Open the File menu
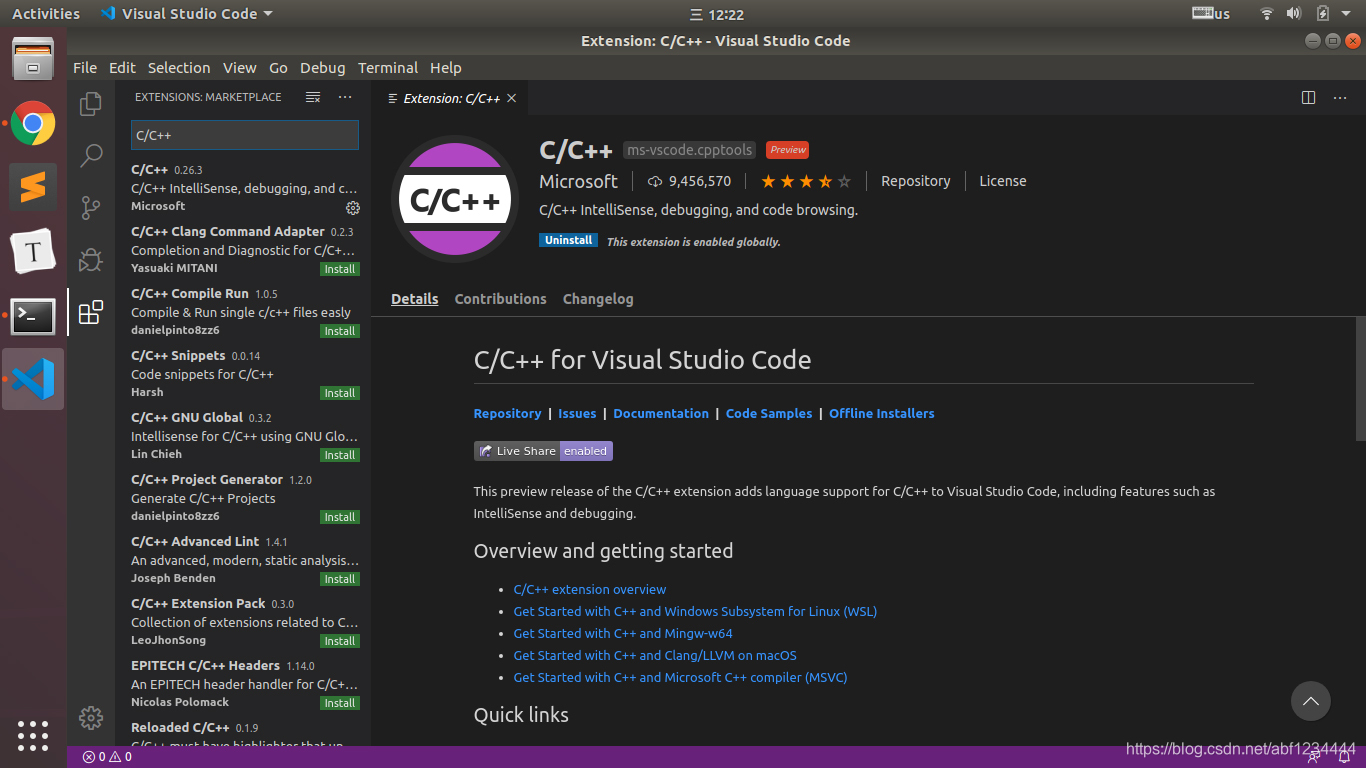 (x=85, y=68)
